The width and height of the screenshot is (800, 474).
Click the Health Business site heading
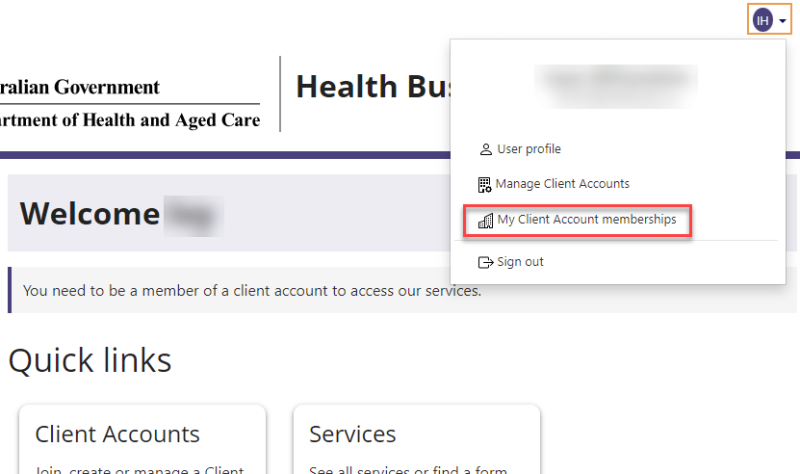[x=371, y=88]
